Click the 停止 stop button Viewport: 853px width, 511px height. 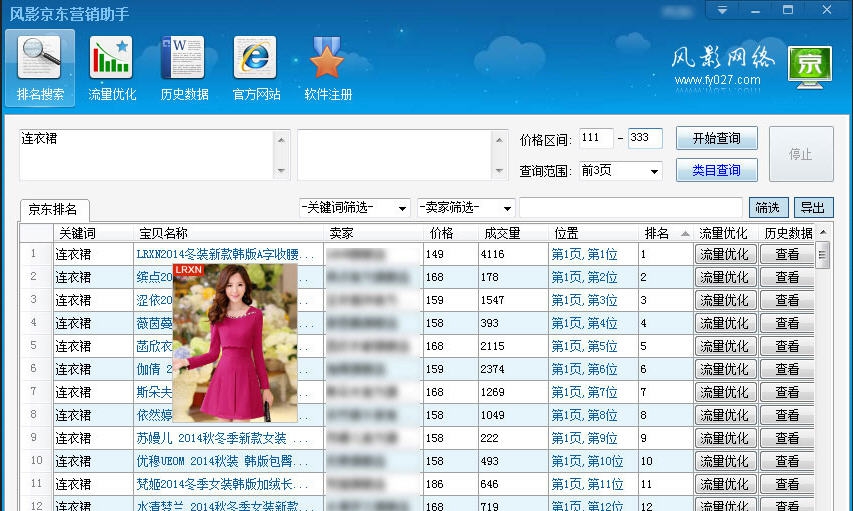(801, 154)
